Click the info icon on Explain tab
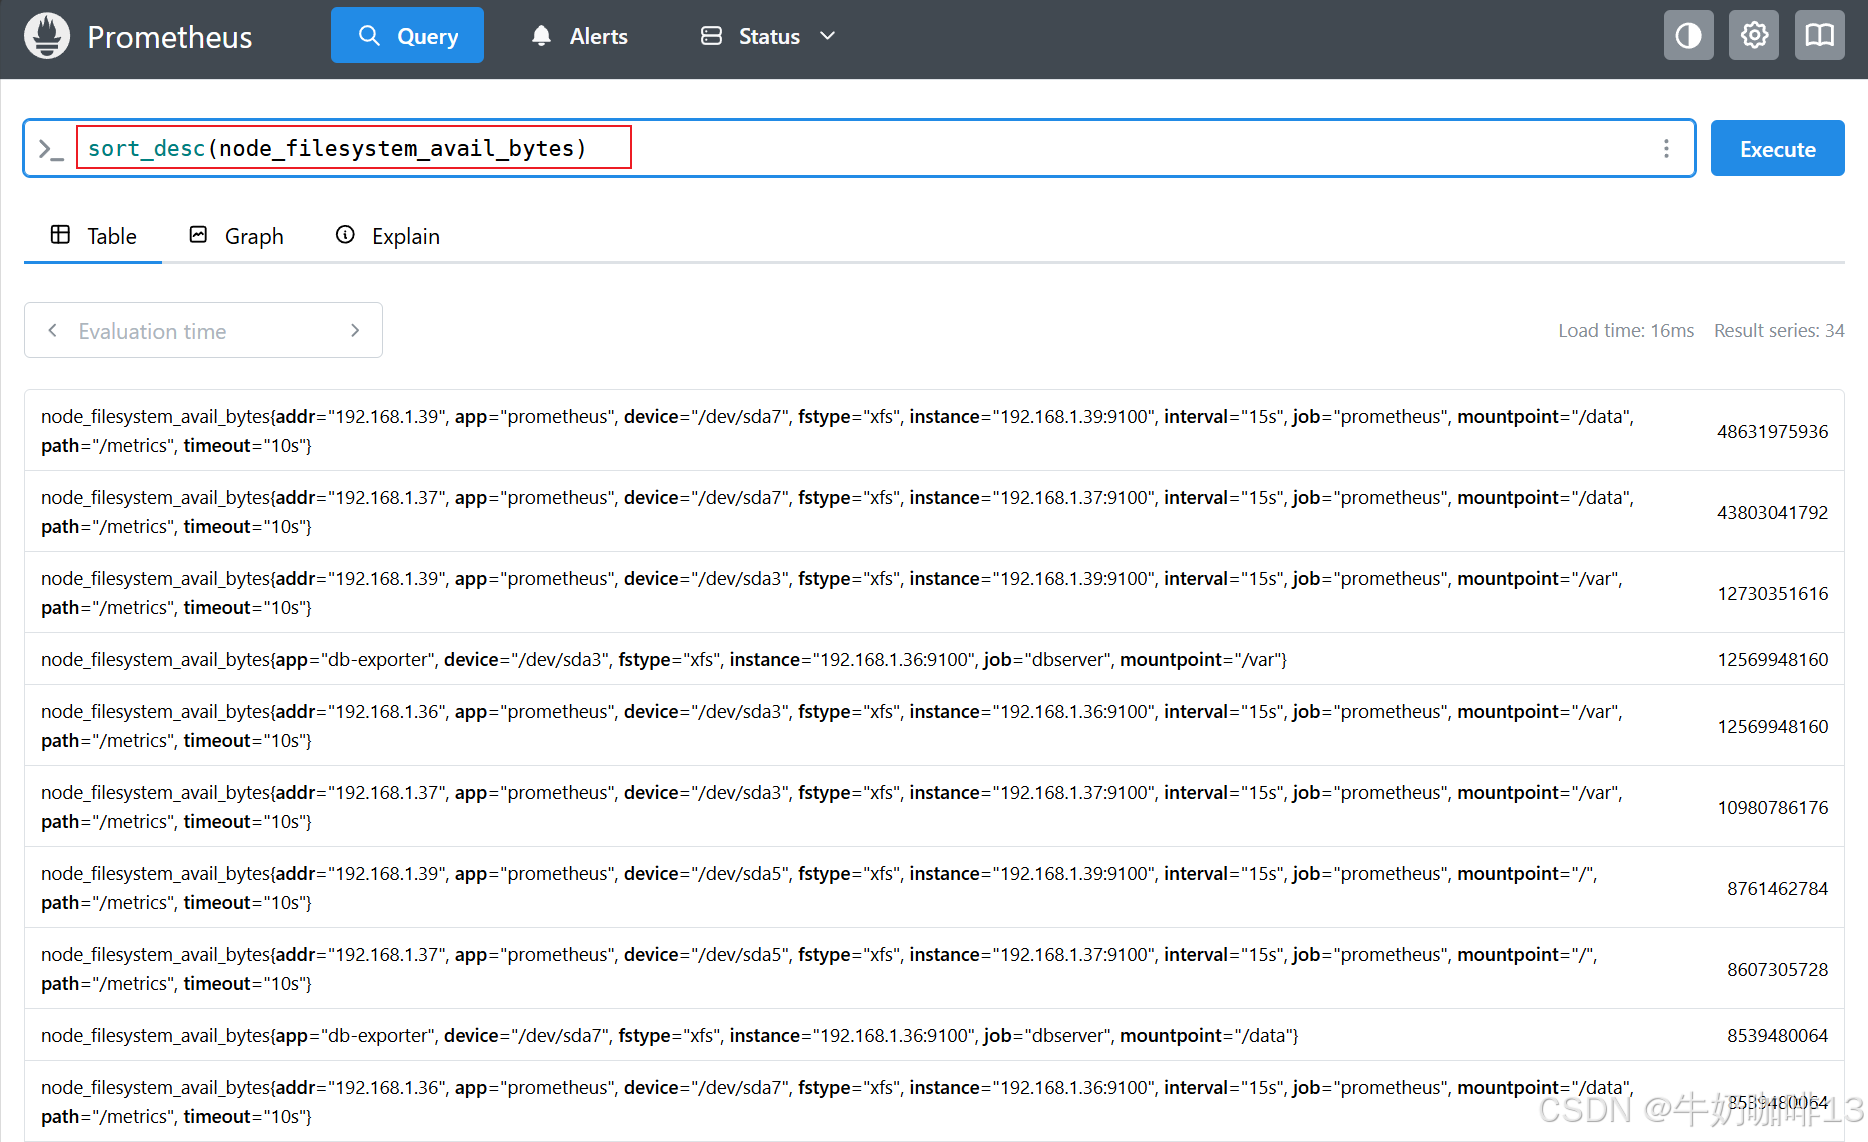The width and height of the screenshot is (1868, 1142). [345, 234]
